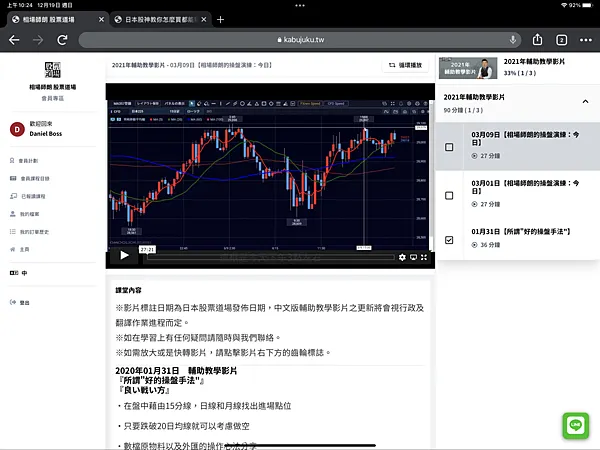600x450 pixels.
Task: Open 會員計劃 in the sidebar
Action: tap(24, 161)
